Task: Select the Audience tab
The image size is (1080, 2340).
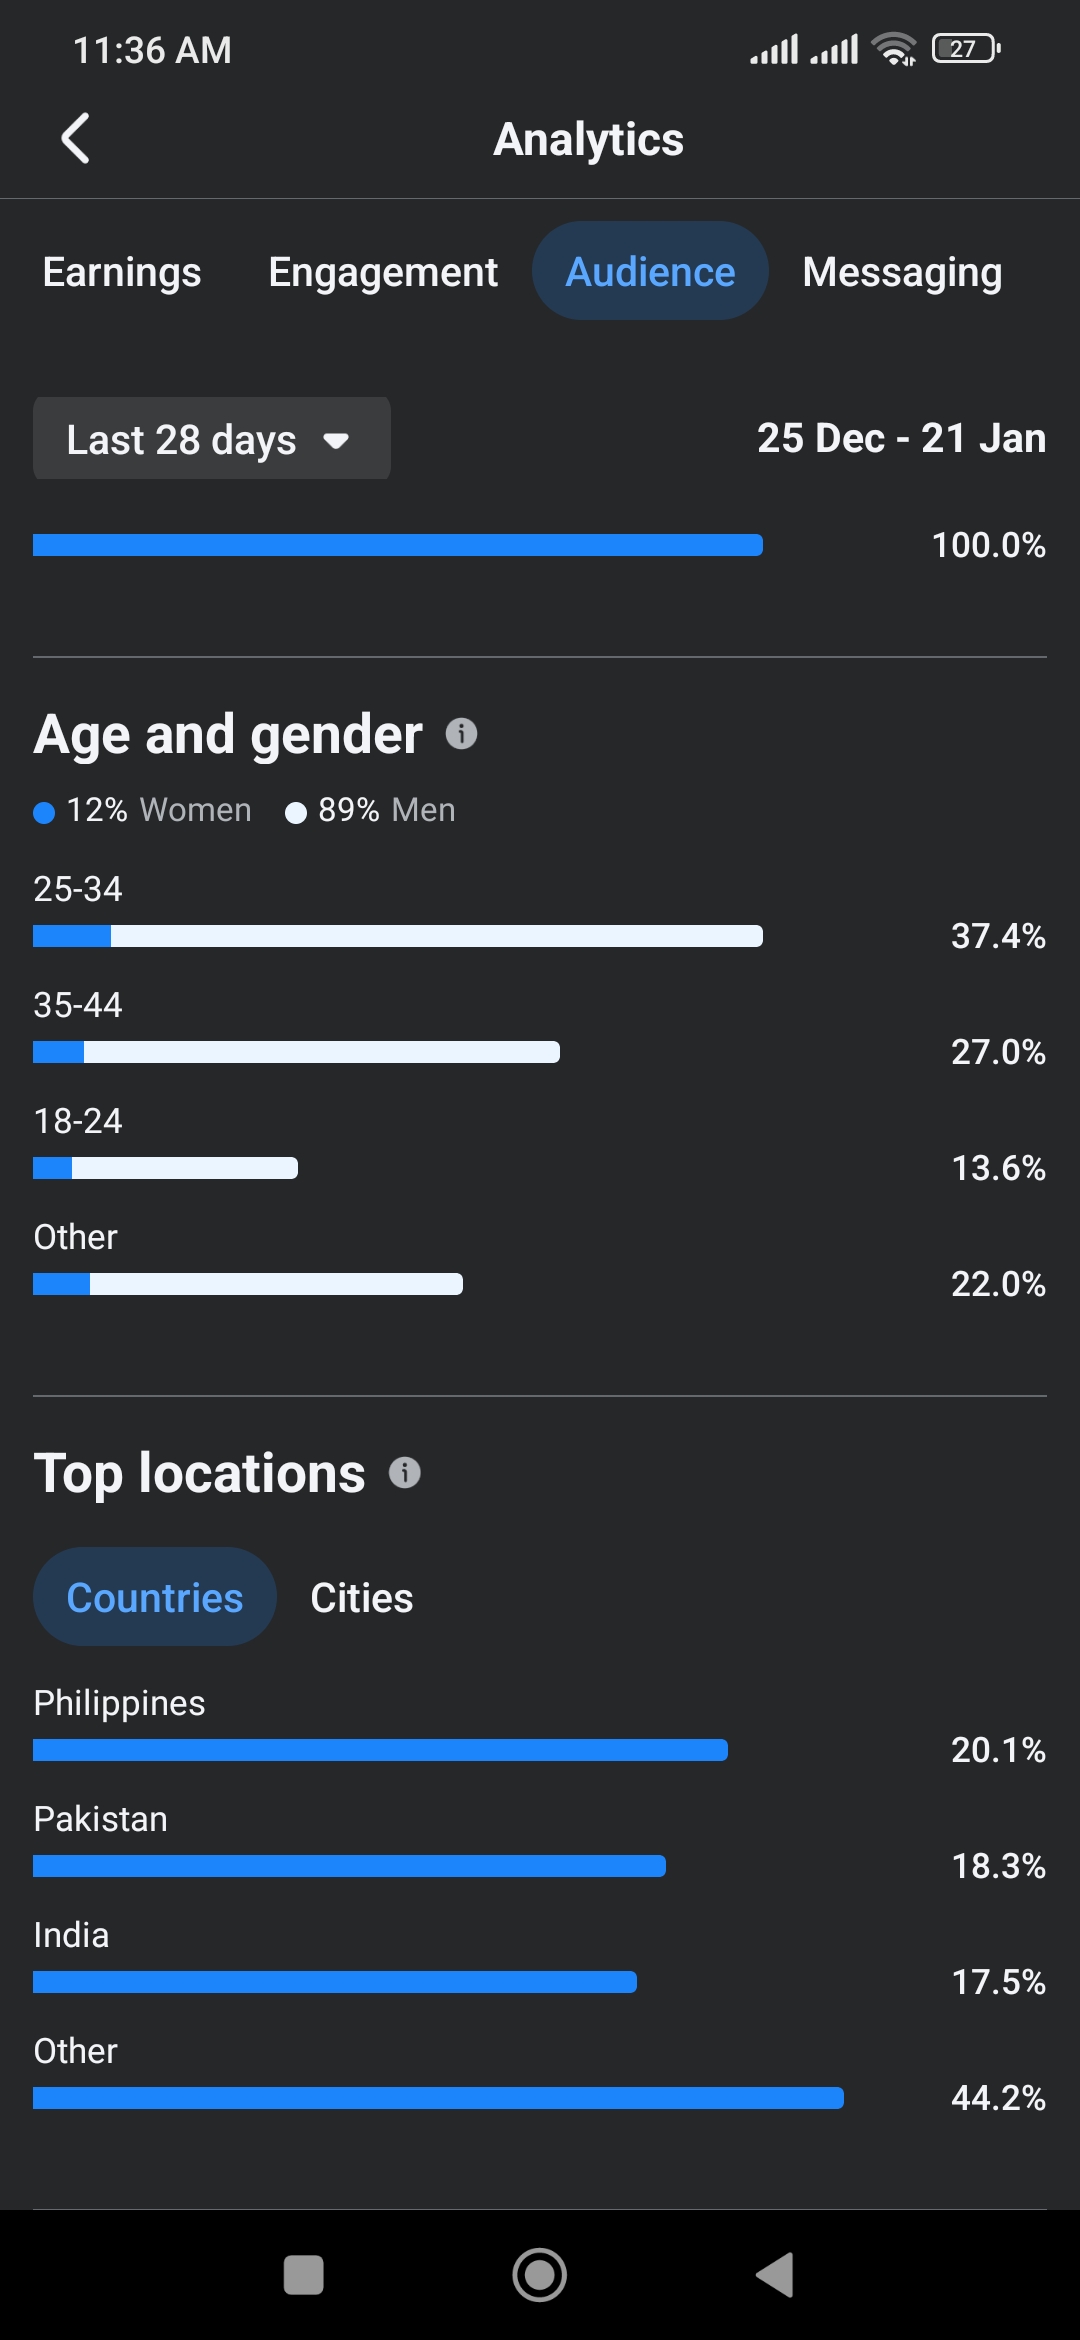Action: point(650,272)
